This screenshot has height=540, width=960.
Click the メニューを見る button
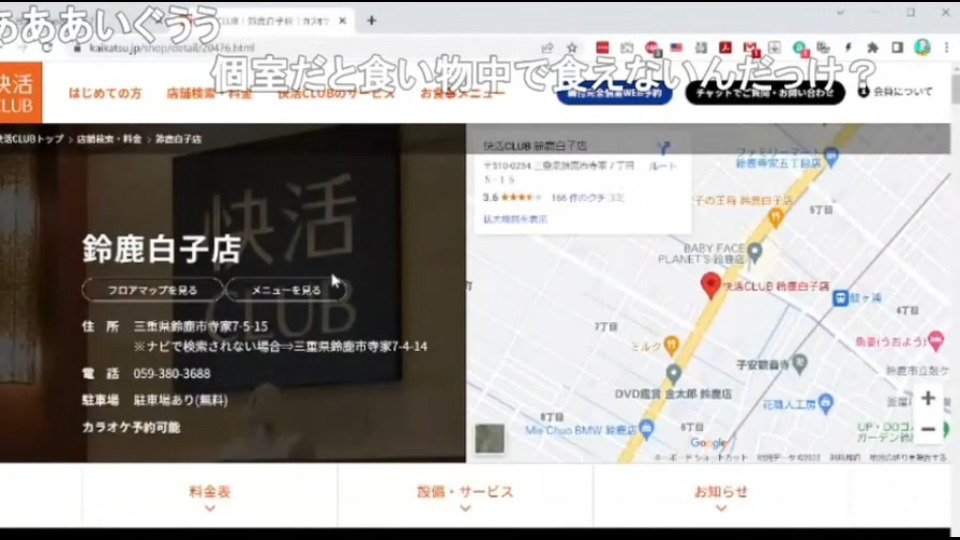[286, 290]
